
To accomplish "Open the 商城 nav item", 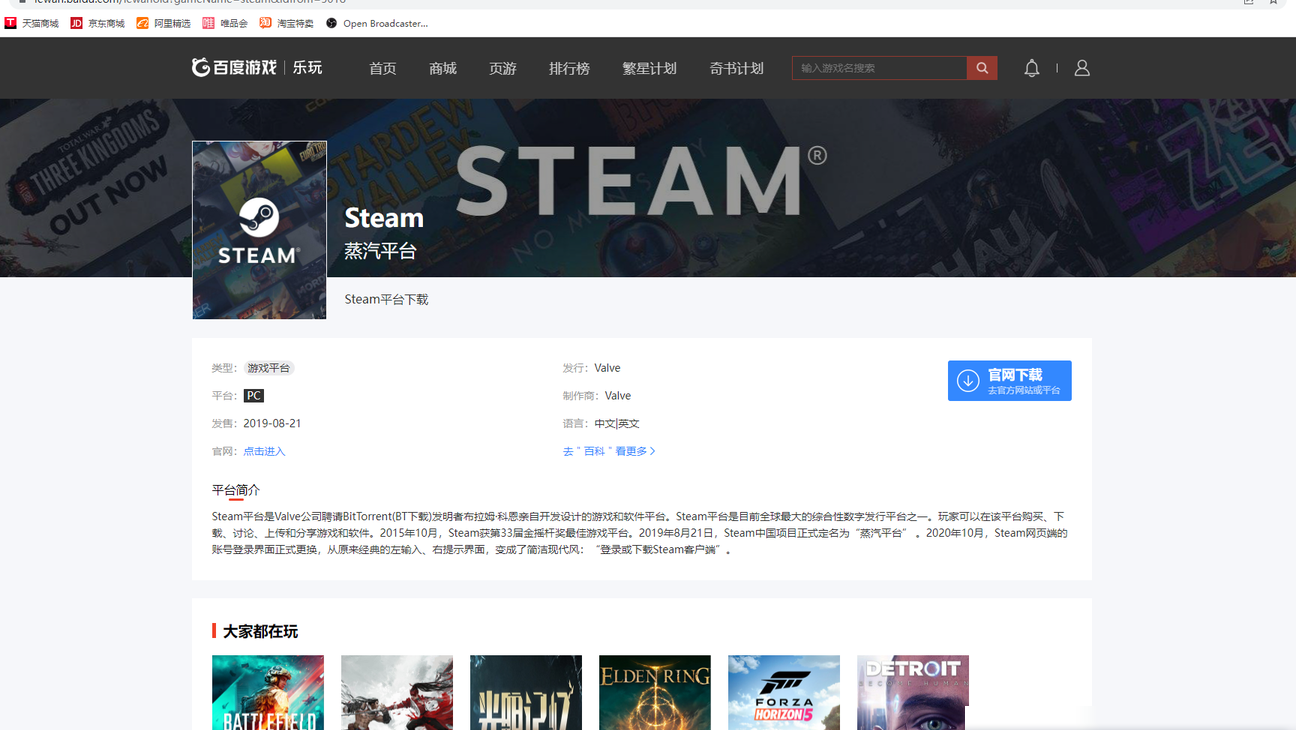I will pos(443,68).
